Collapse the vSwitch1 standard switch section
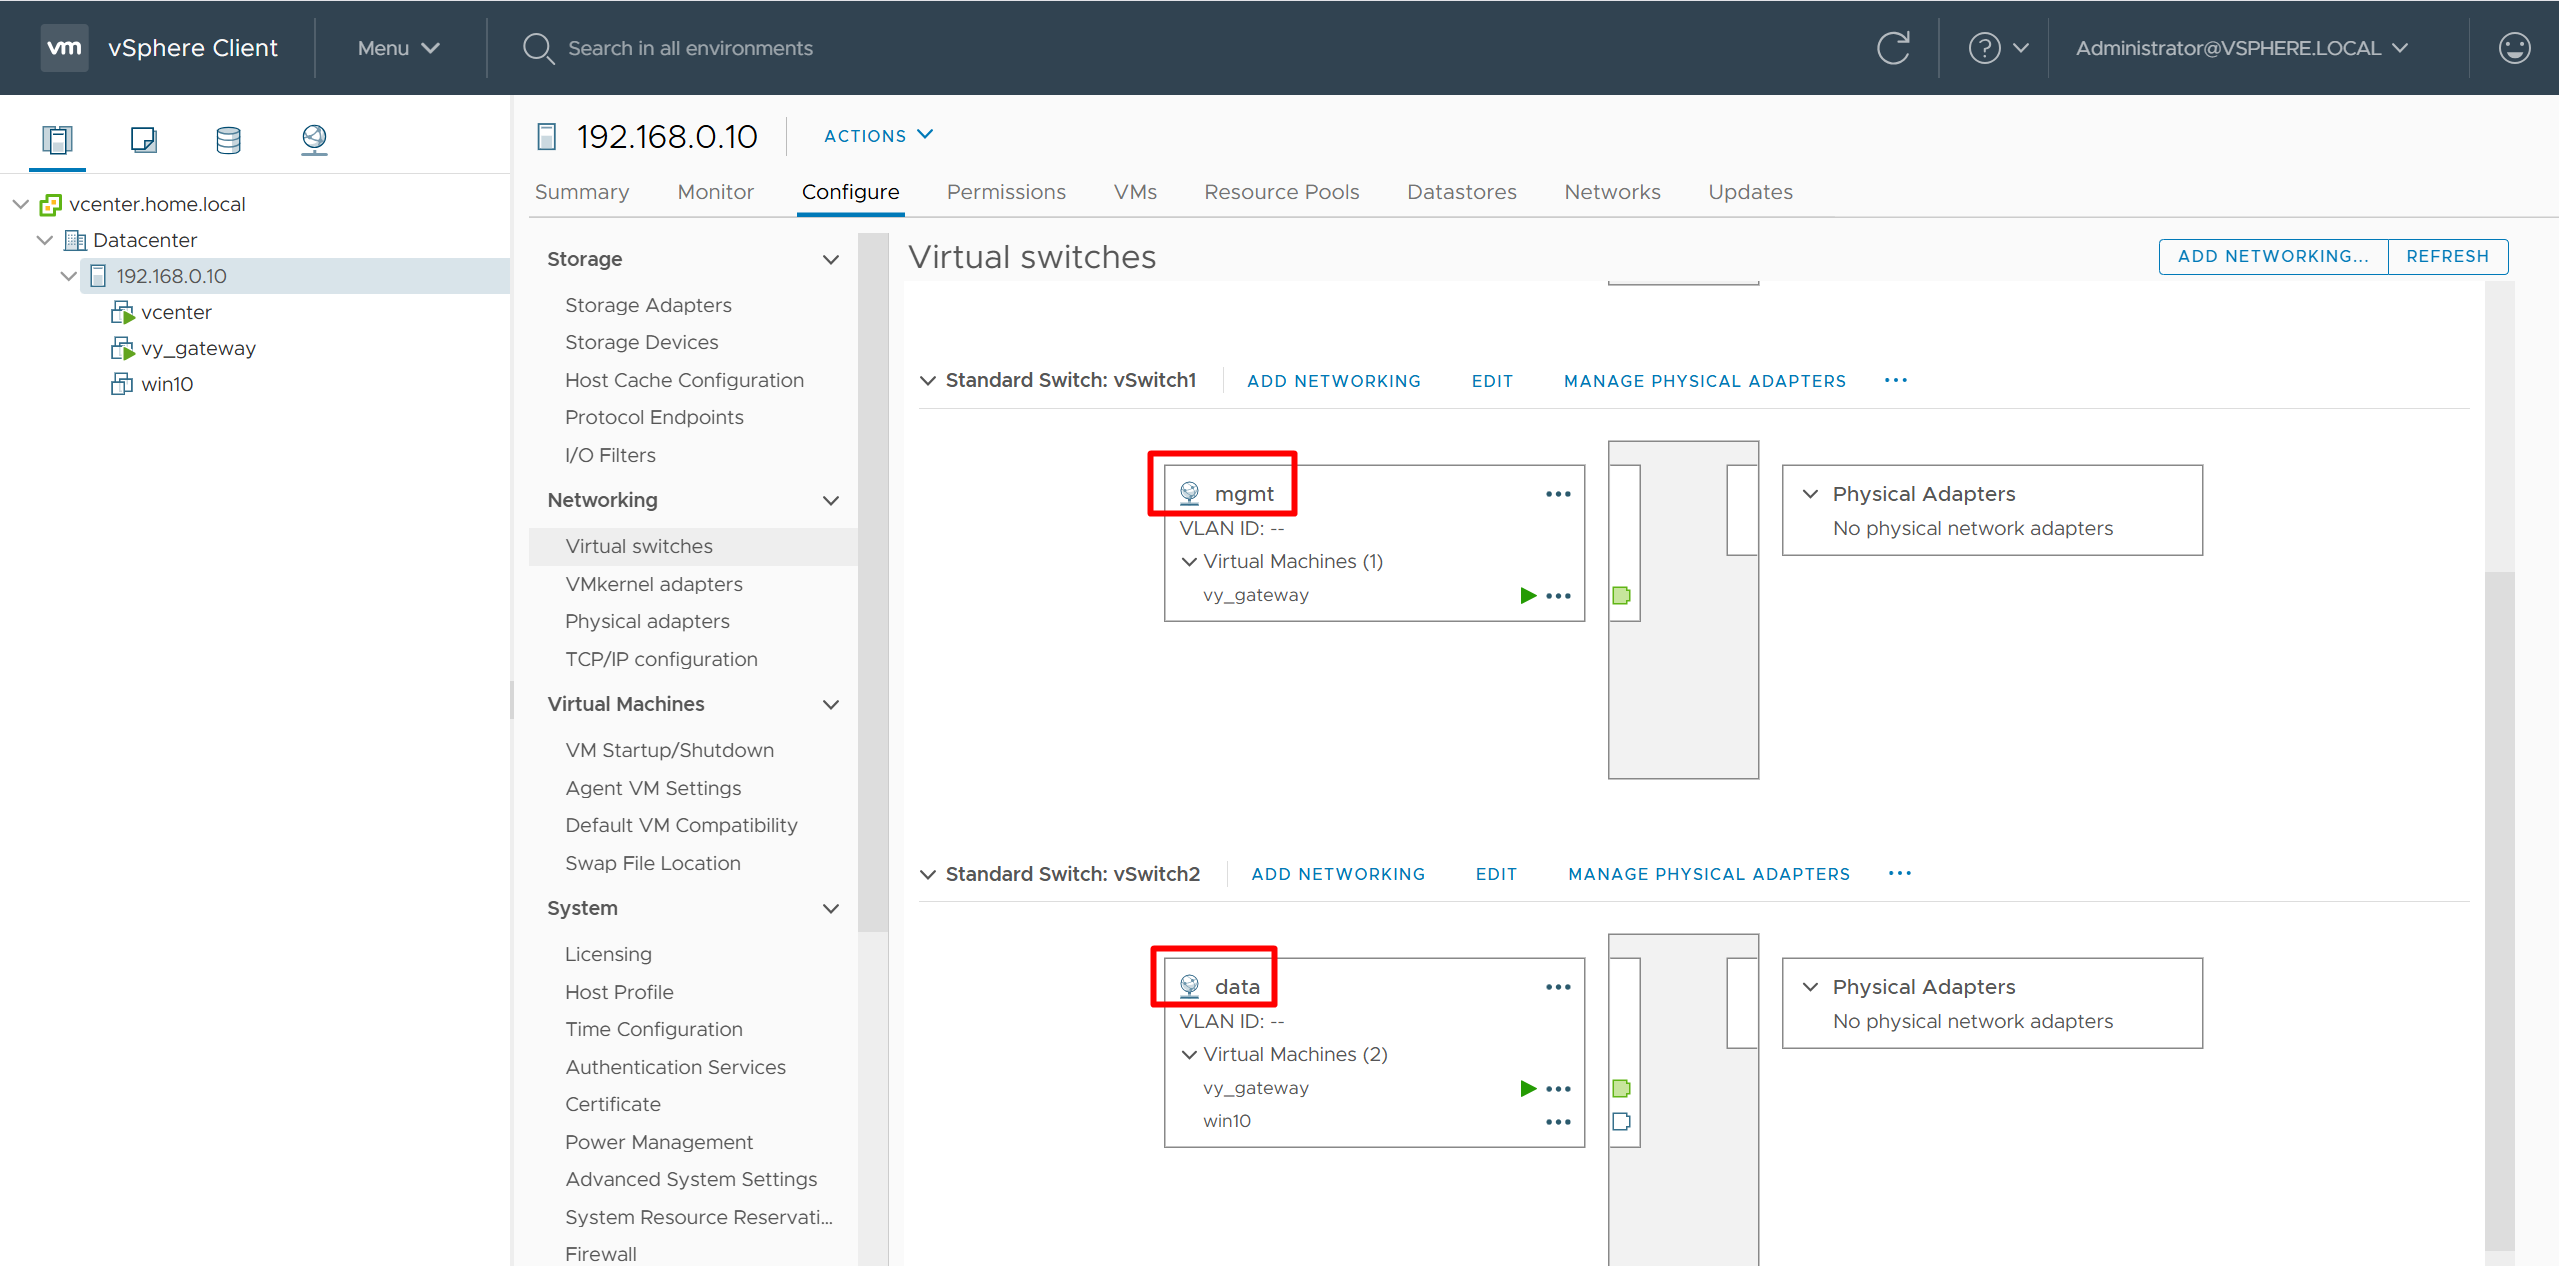Viewport: 2559px width, 1266px height. pyautogui.click(x=928, y=381)
